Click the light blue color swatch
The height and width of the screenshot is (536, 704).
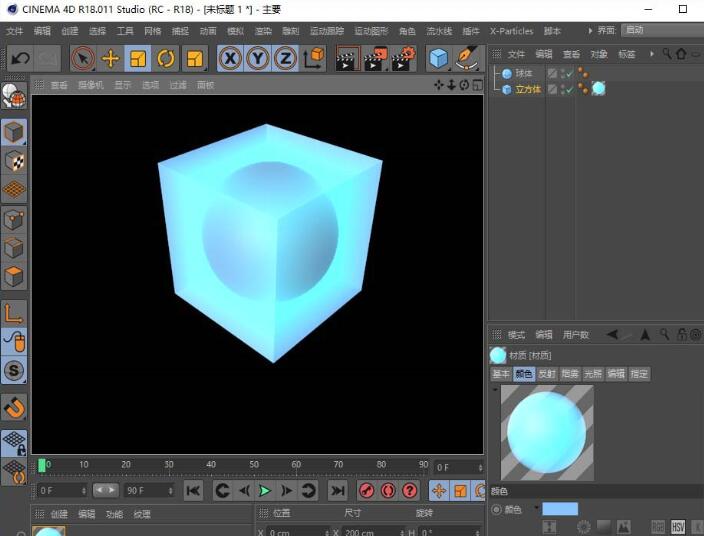(x=560, y=509)
